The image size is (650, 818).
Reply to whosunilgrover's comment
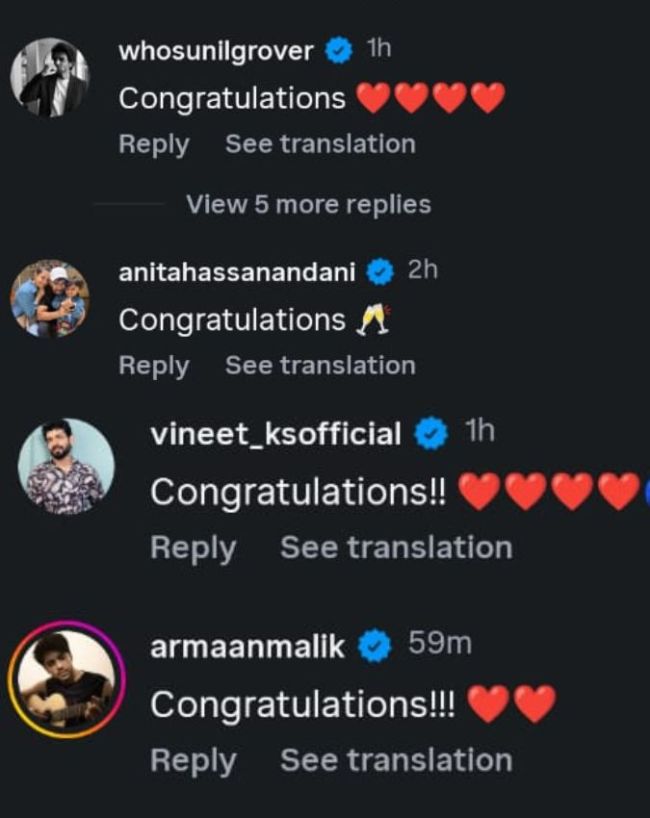click(153, 144)
